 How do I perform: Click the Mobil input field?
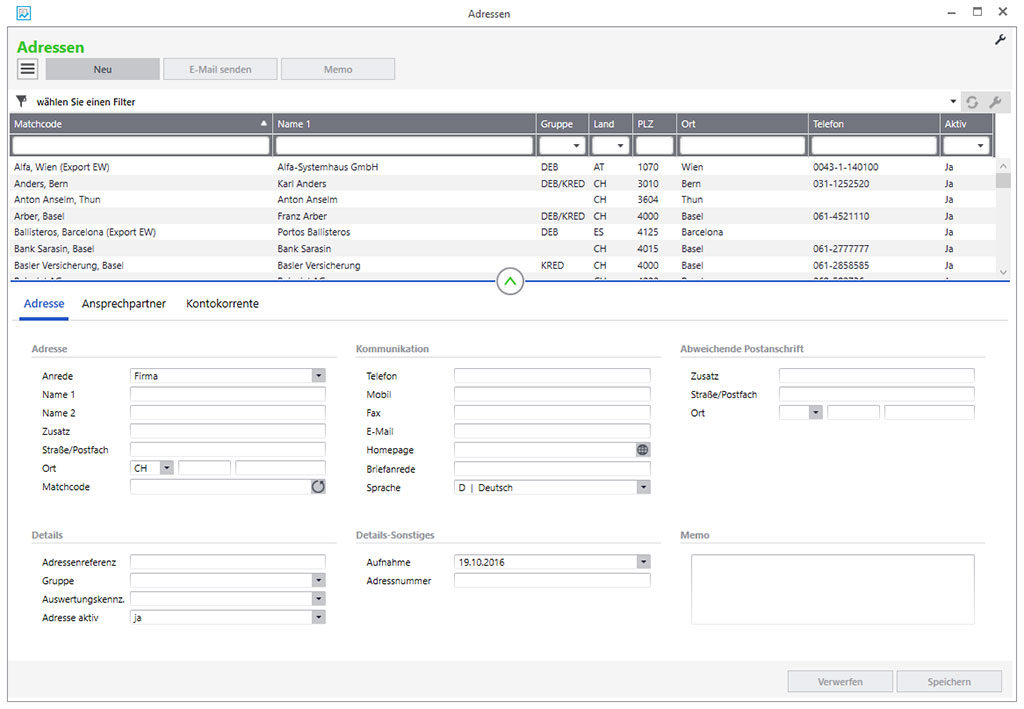coord(552,394)
